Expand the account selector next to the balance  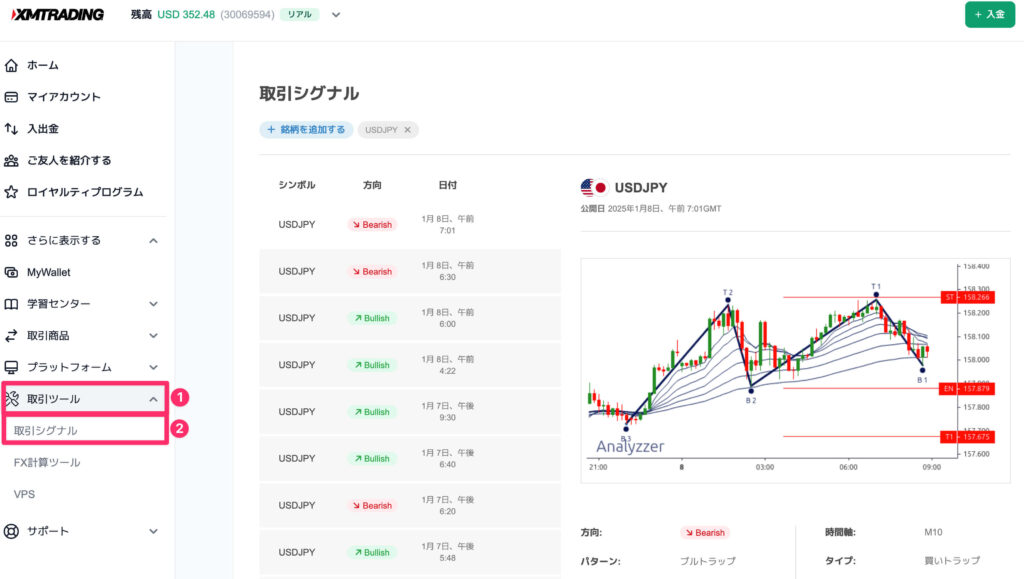[x=337, y=15]
